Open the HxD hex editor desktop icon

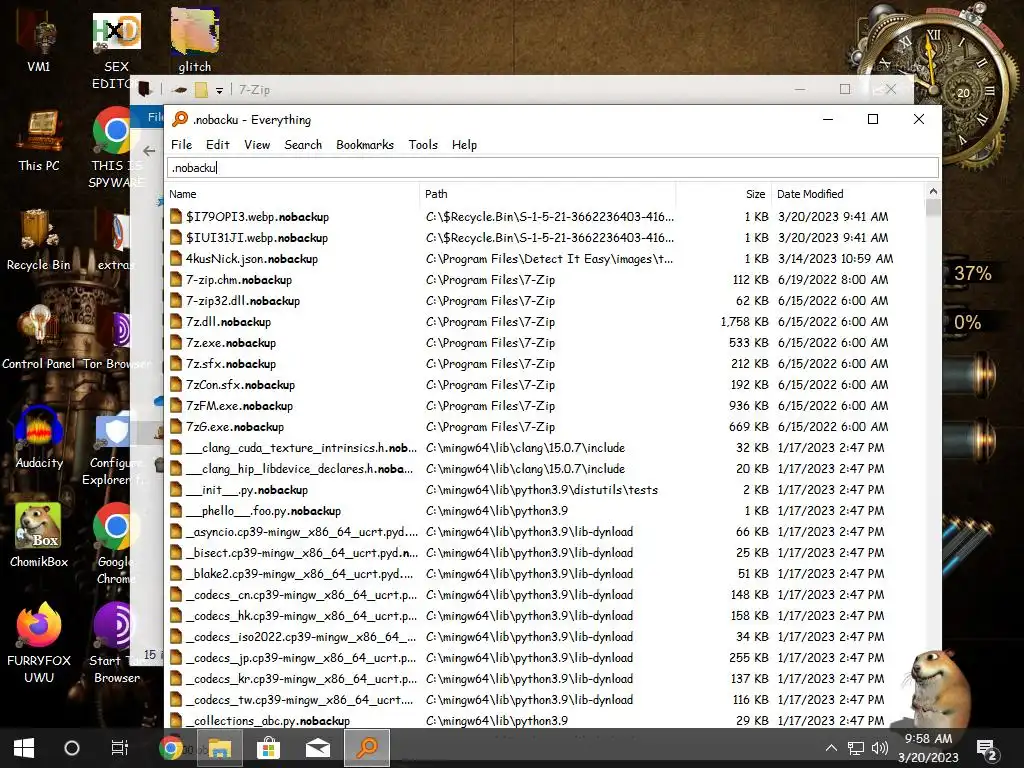(x=116, y=49)
